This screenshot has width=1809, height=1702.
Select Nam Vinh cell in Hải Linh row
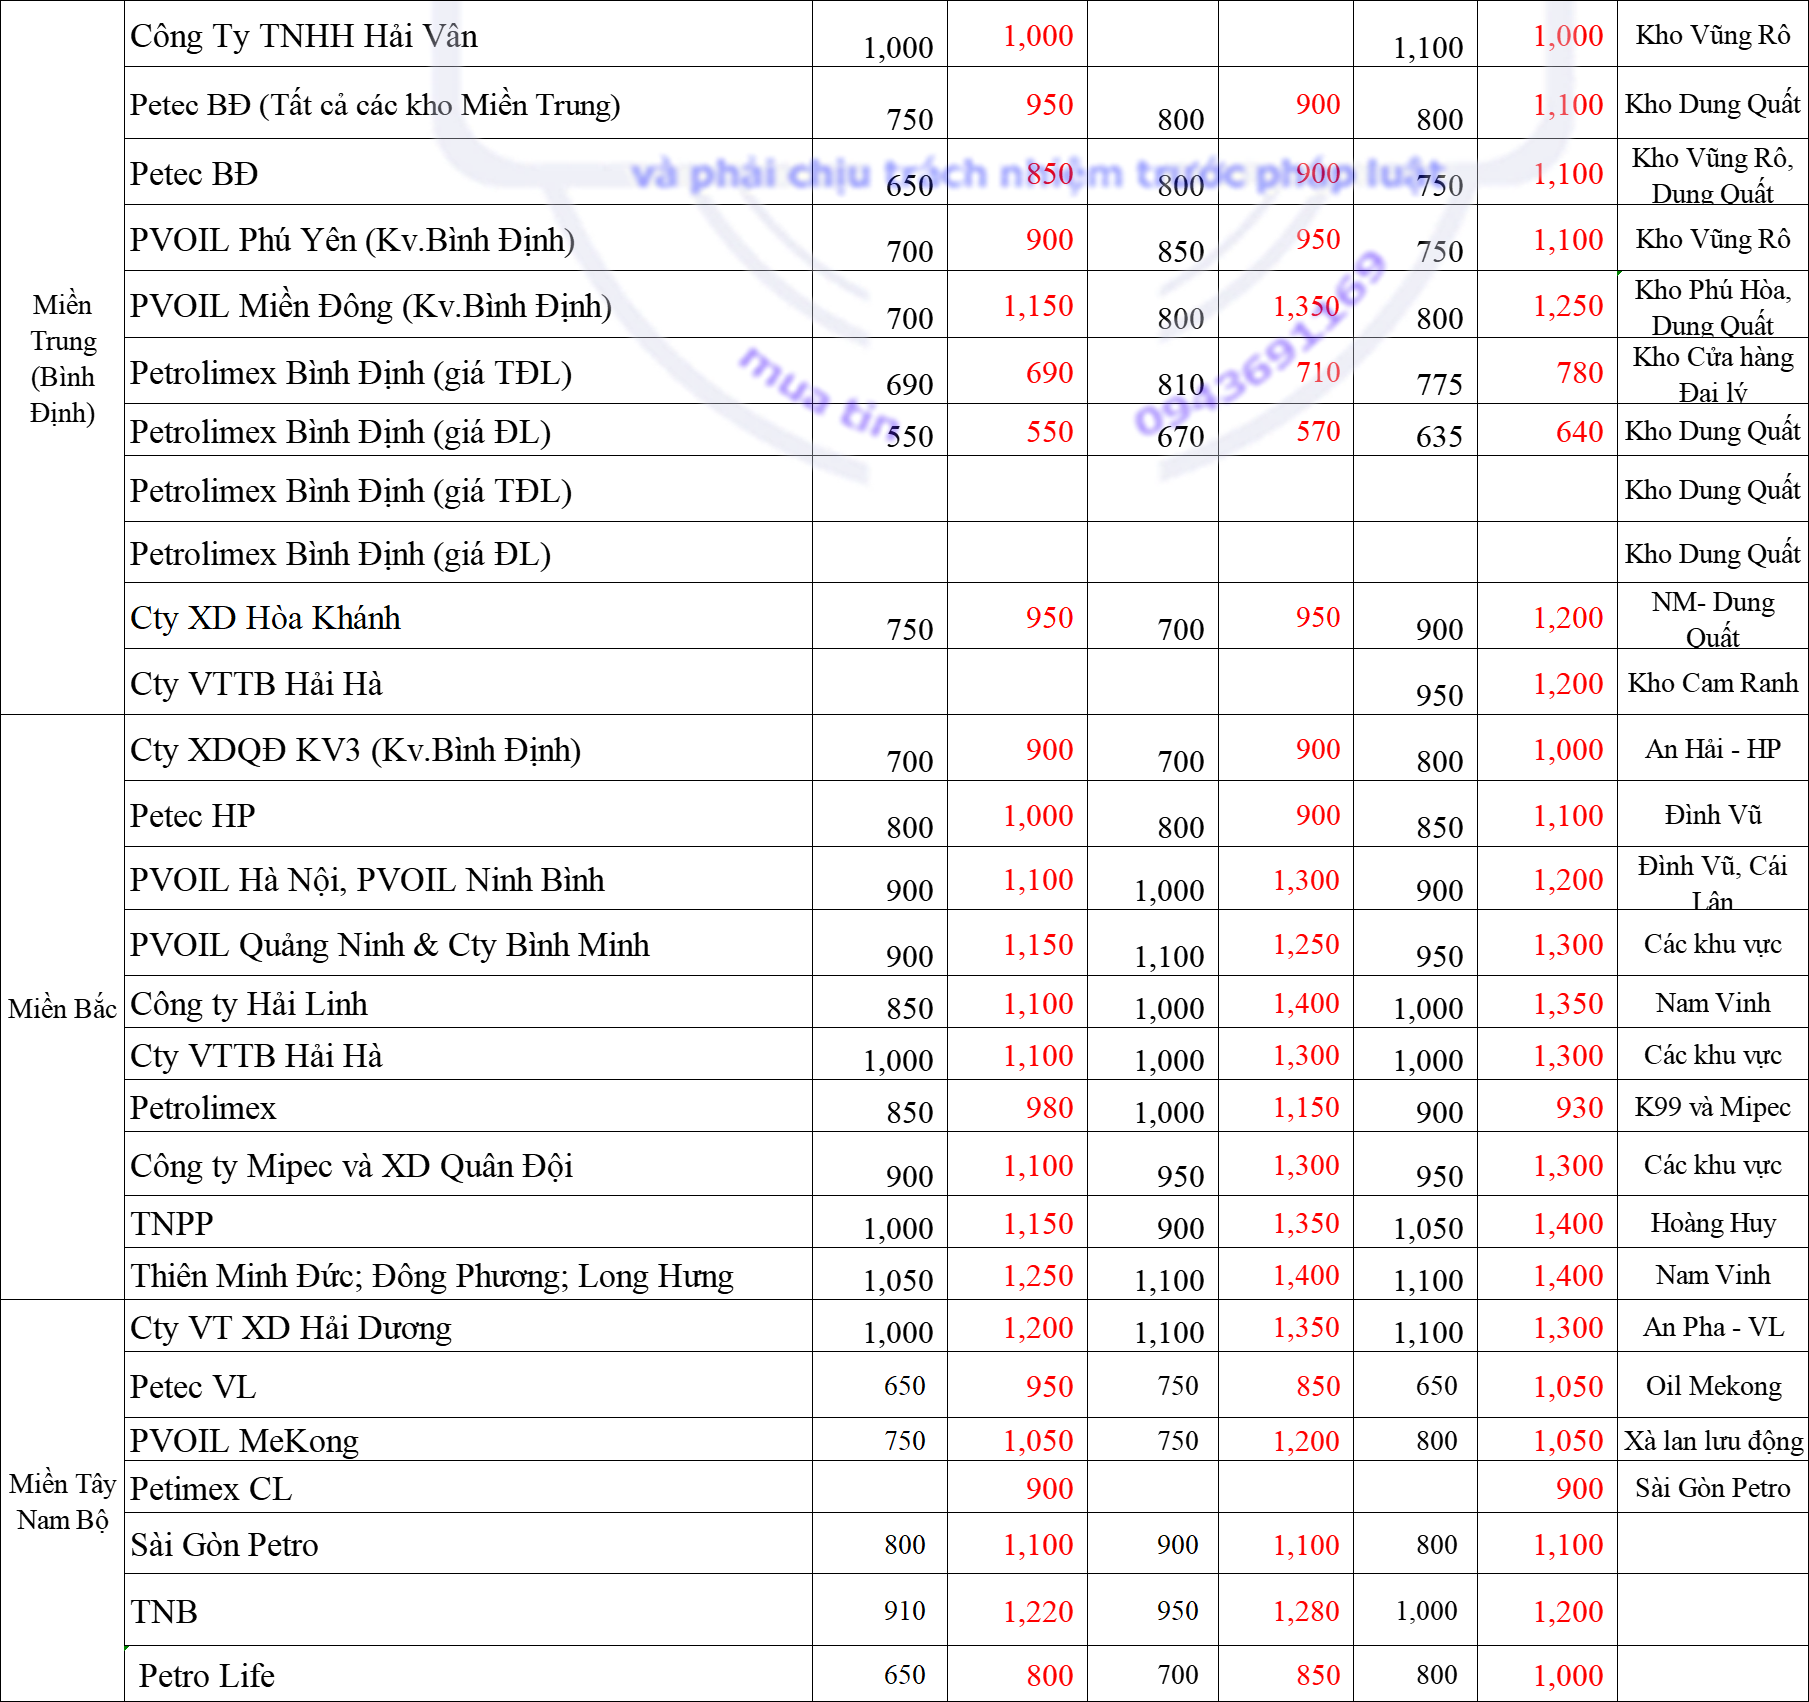click(x=1713, y=1003)
